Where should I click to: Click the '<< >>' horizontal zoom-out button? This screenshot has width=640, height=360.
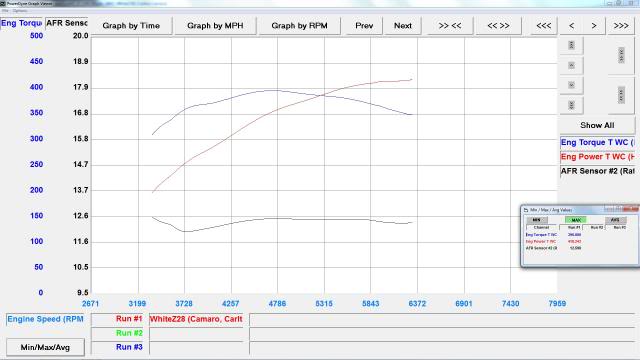(498, 26)
